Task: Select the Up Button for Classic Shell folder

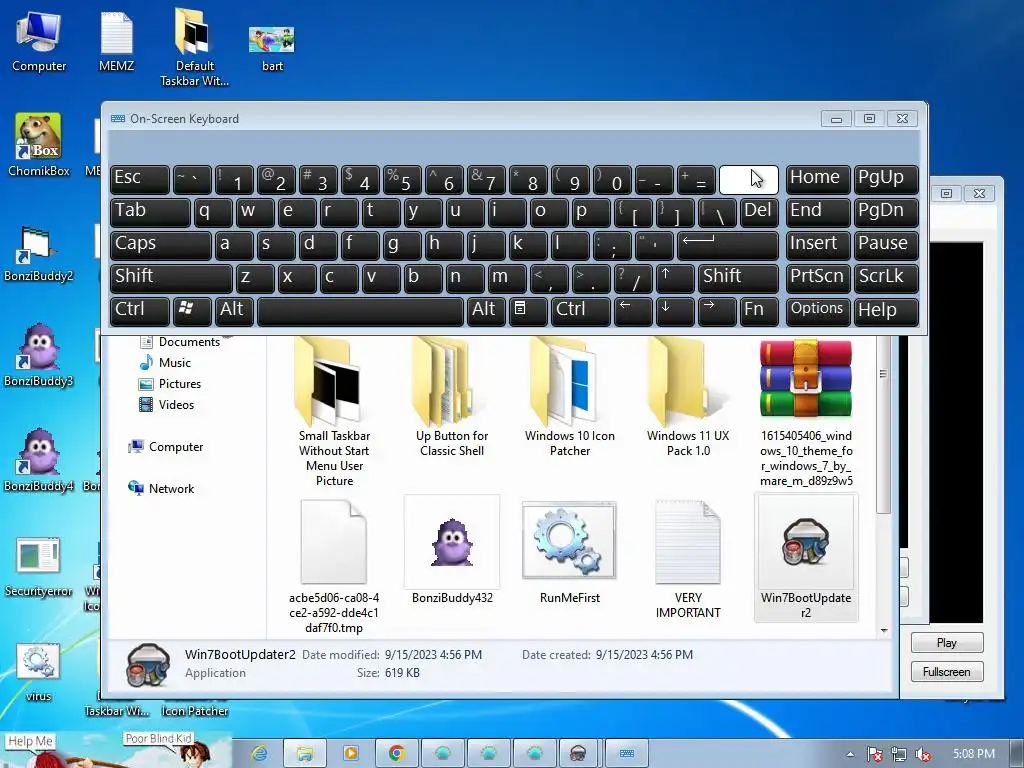Action: [452, 398]
